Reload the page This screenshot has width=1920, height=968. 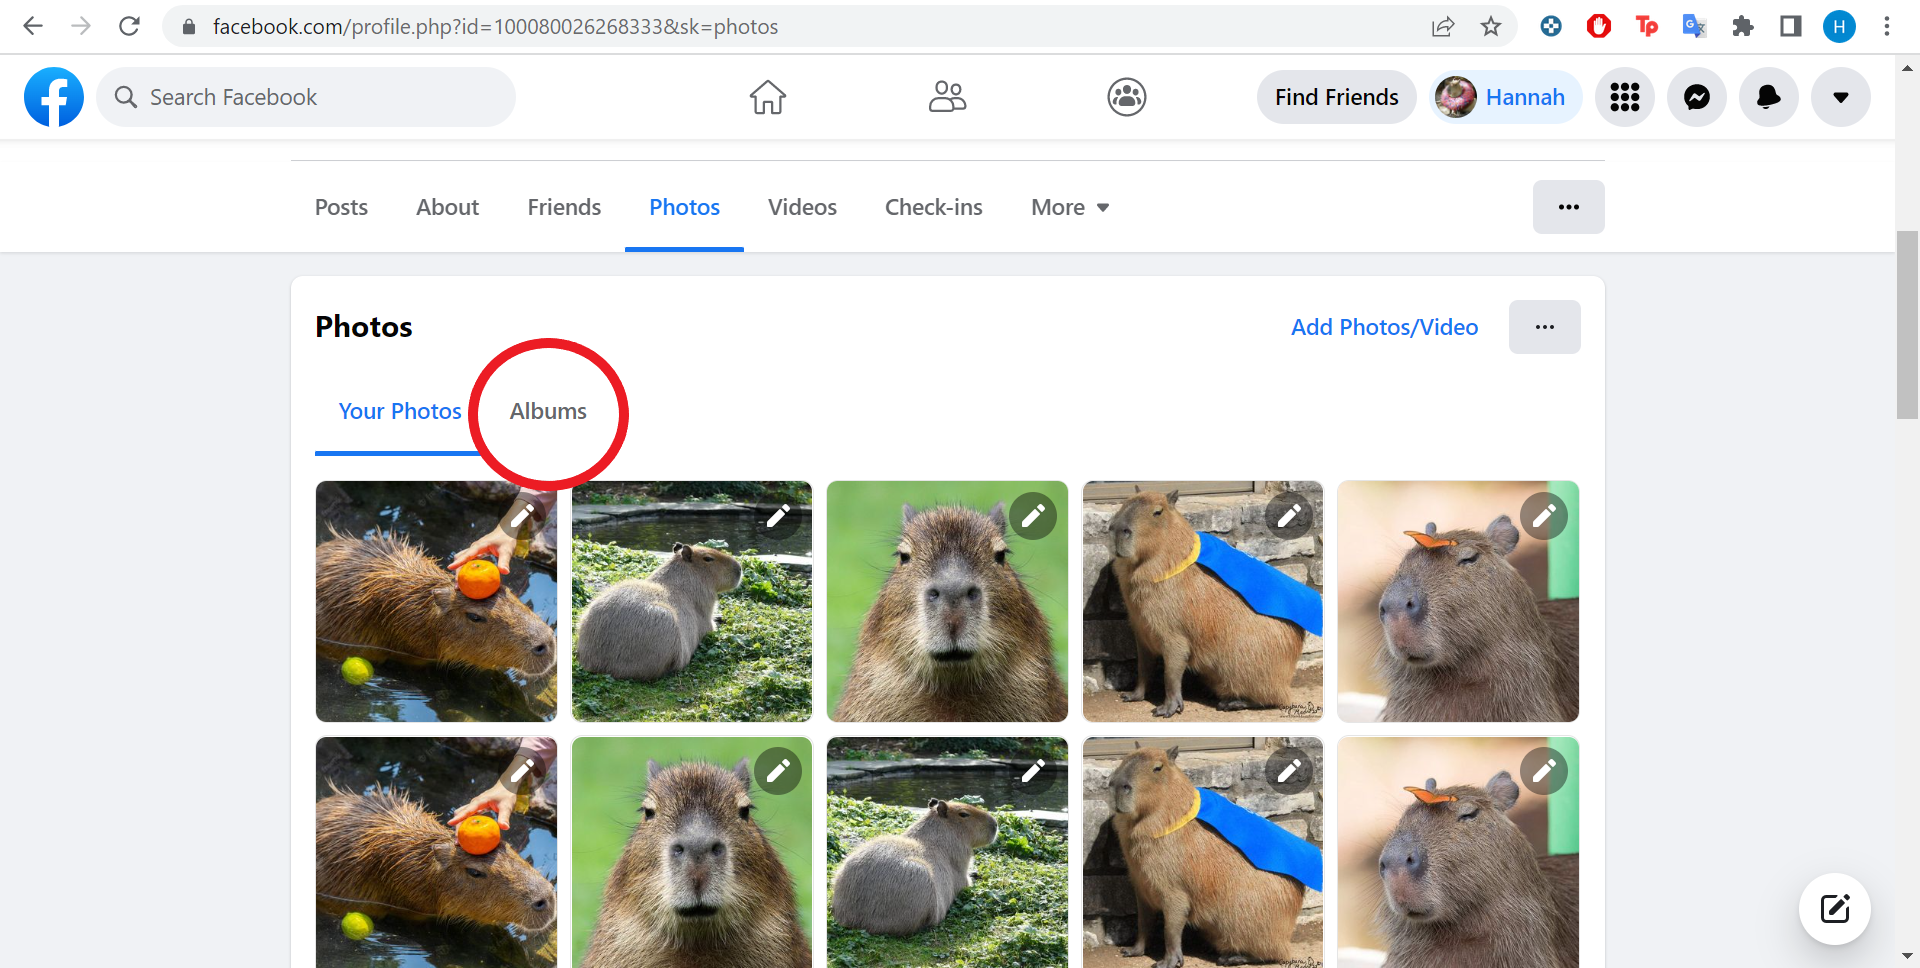[x=129, y=26]
